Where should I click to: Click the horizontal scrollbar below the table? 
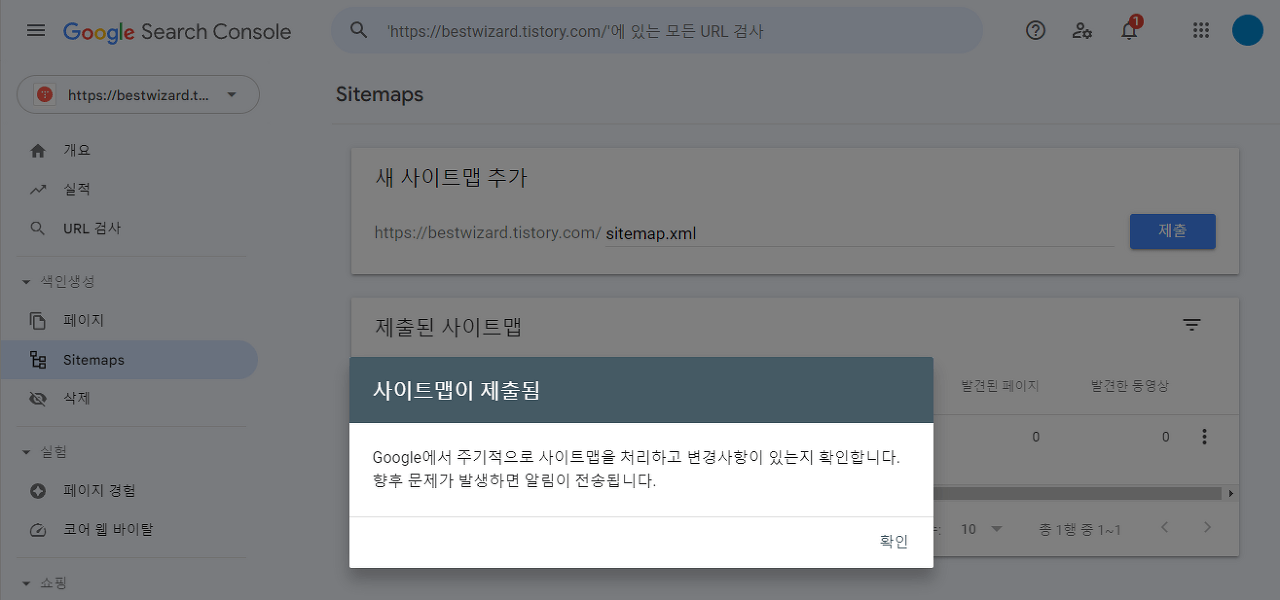click(1080, 493)
